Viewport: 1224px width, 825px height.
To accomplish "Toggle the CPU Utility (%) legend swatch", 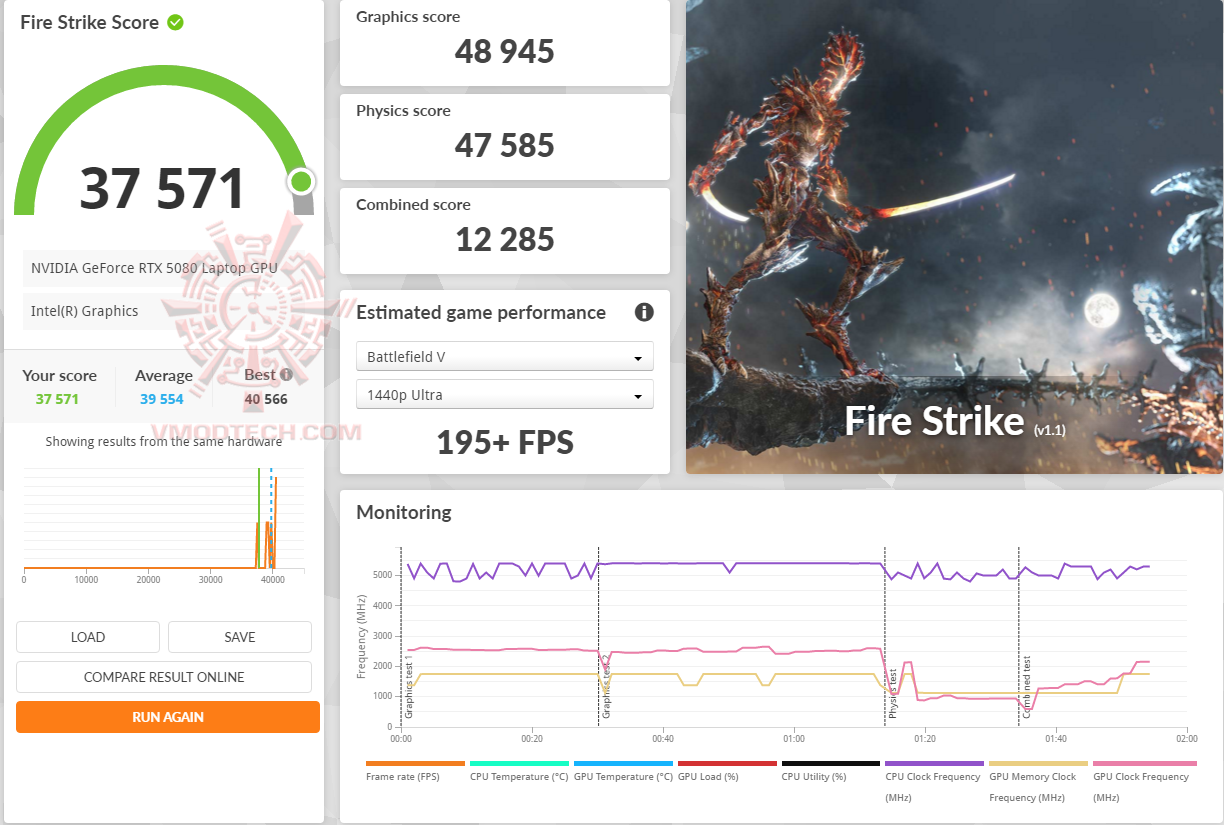I will (x=831, y=763).
